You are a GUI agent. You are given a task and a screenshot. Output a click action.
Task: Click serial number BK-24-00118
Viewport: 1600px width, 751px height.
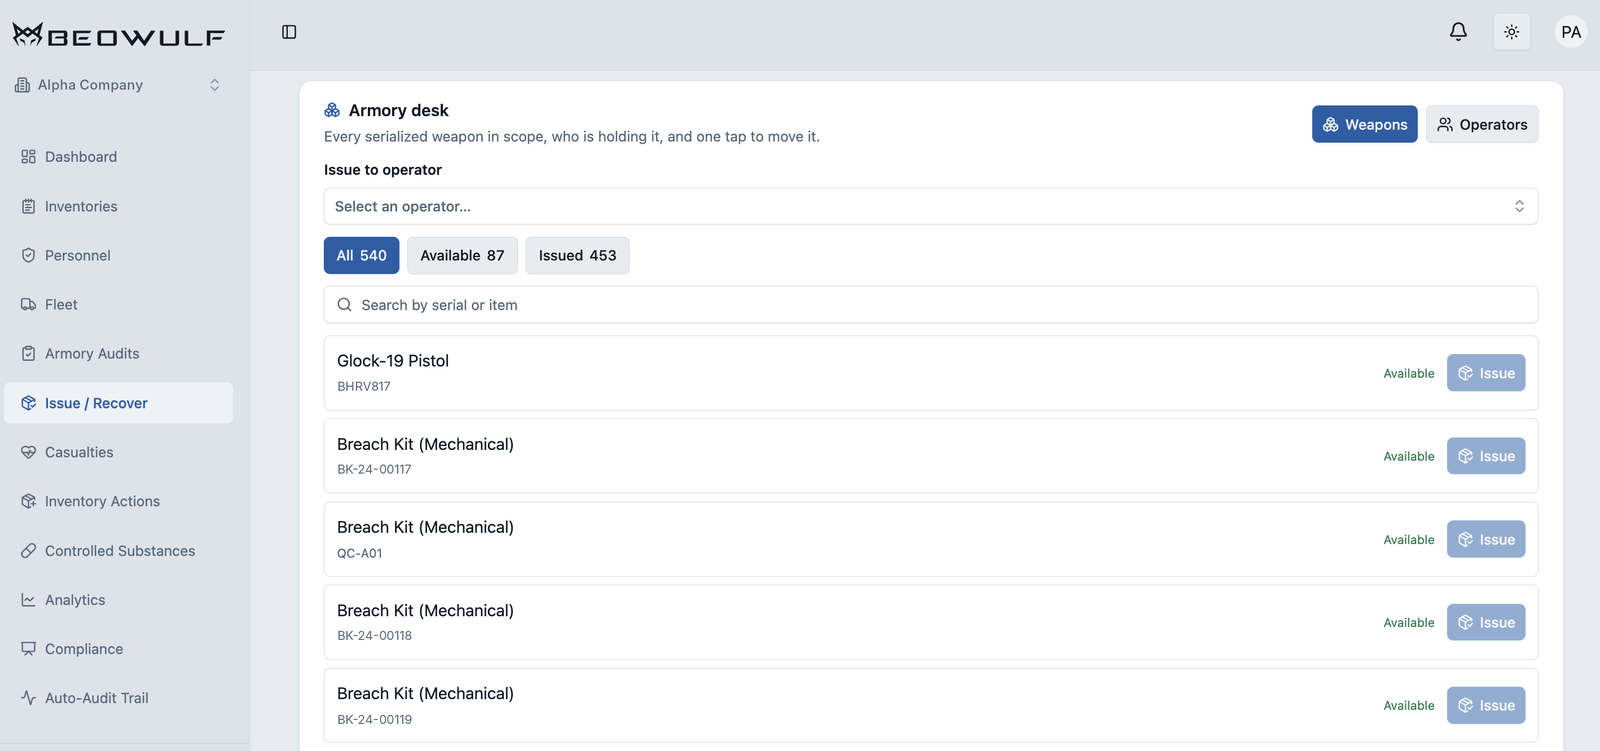(x=374, y=635)
